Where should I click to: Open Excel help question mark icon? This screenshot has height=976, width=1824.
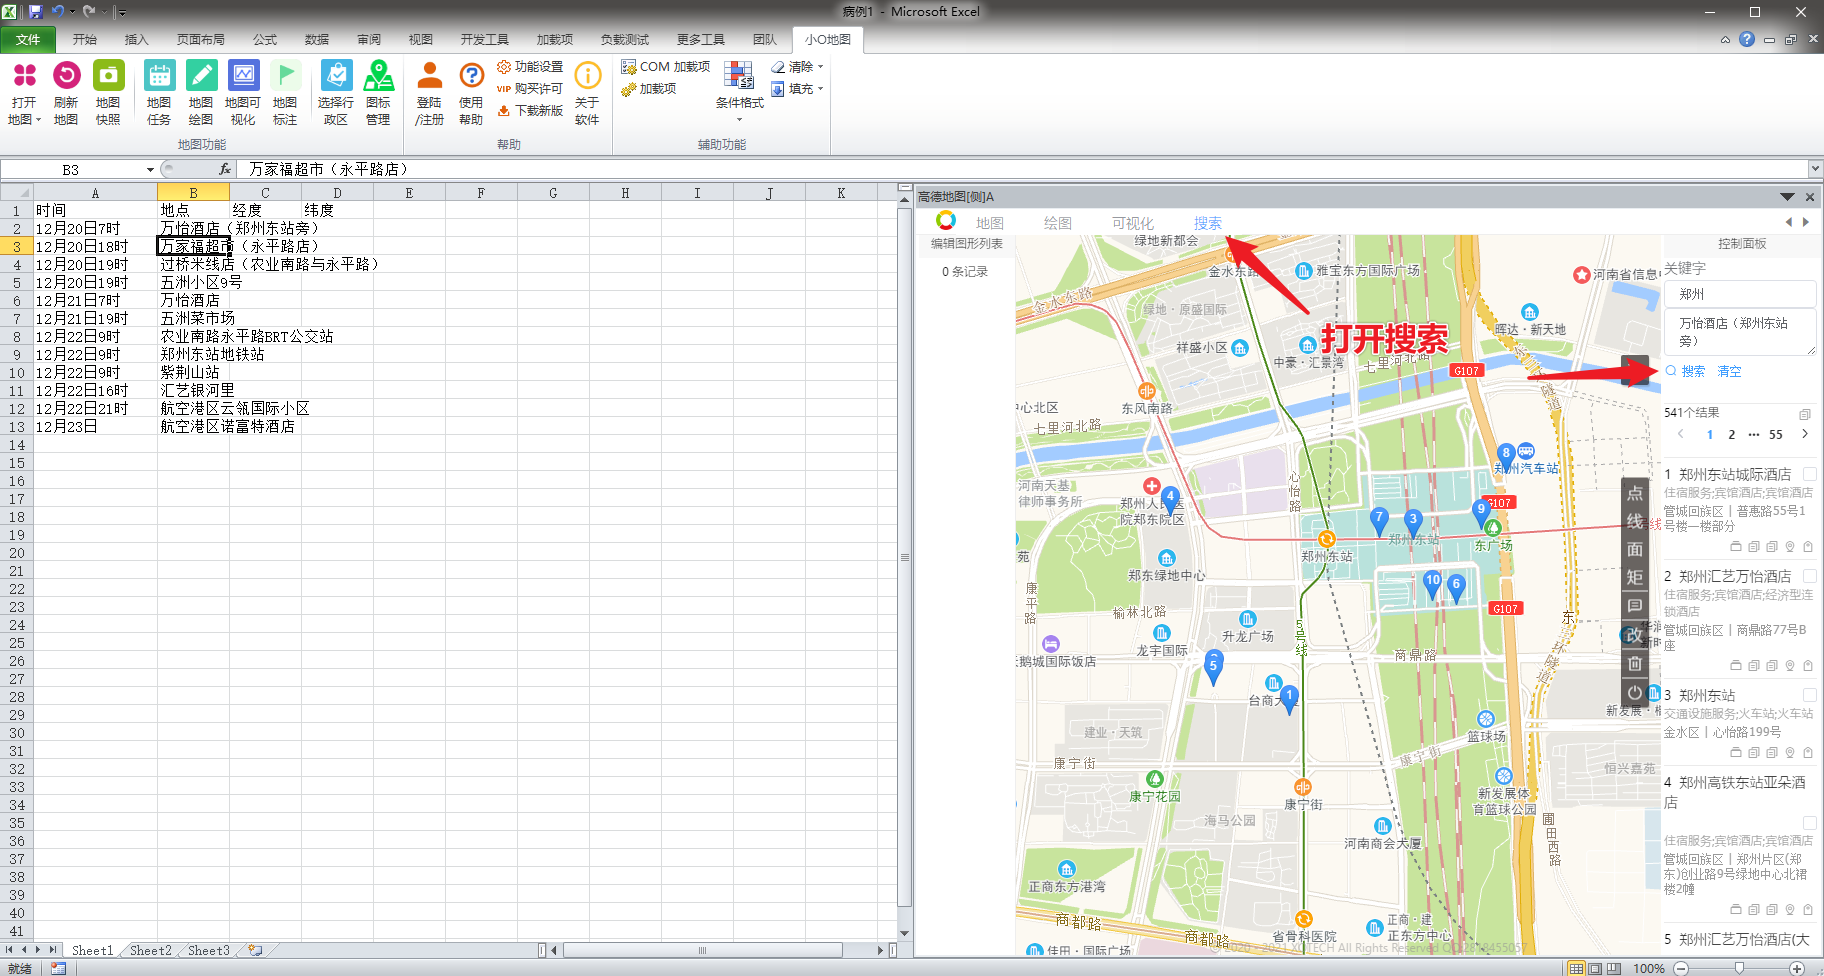click(1747, 39)
